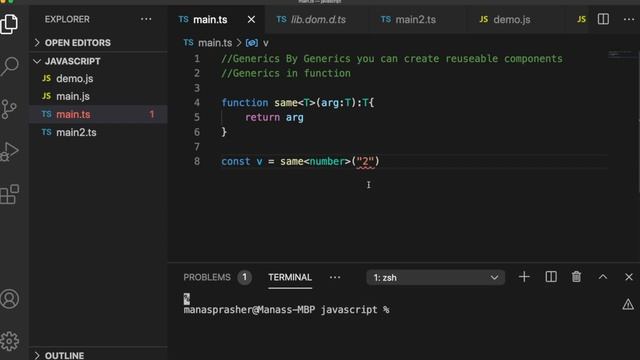The width and height of the screenshot is (640, 360).
Task: Click the line 8 number in gutter
Action: point(197,161)
